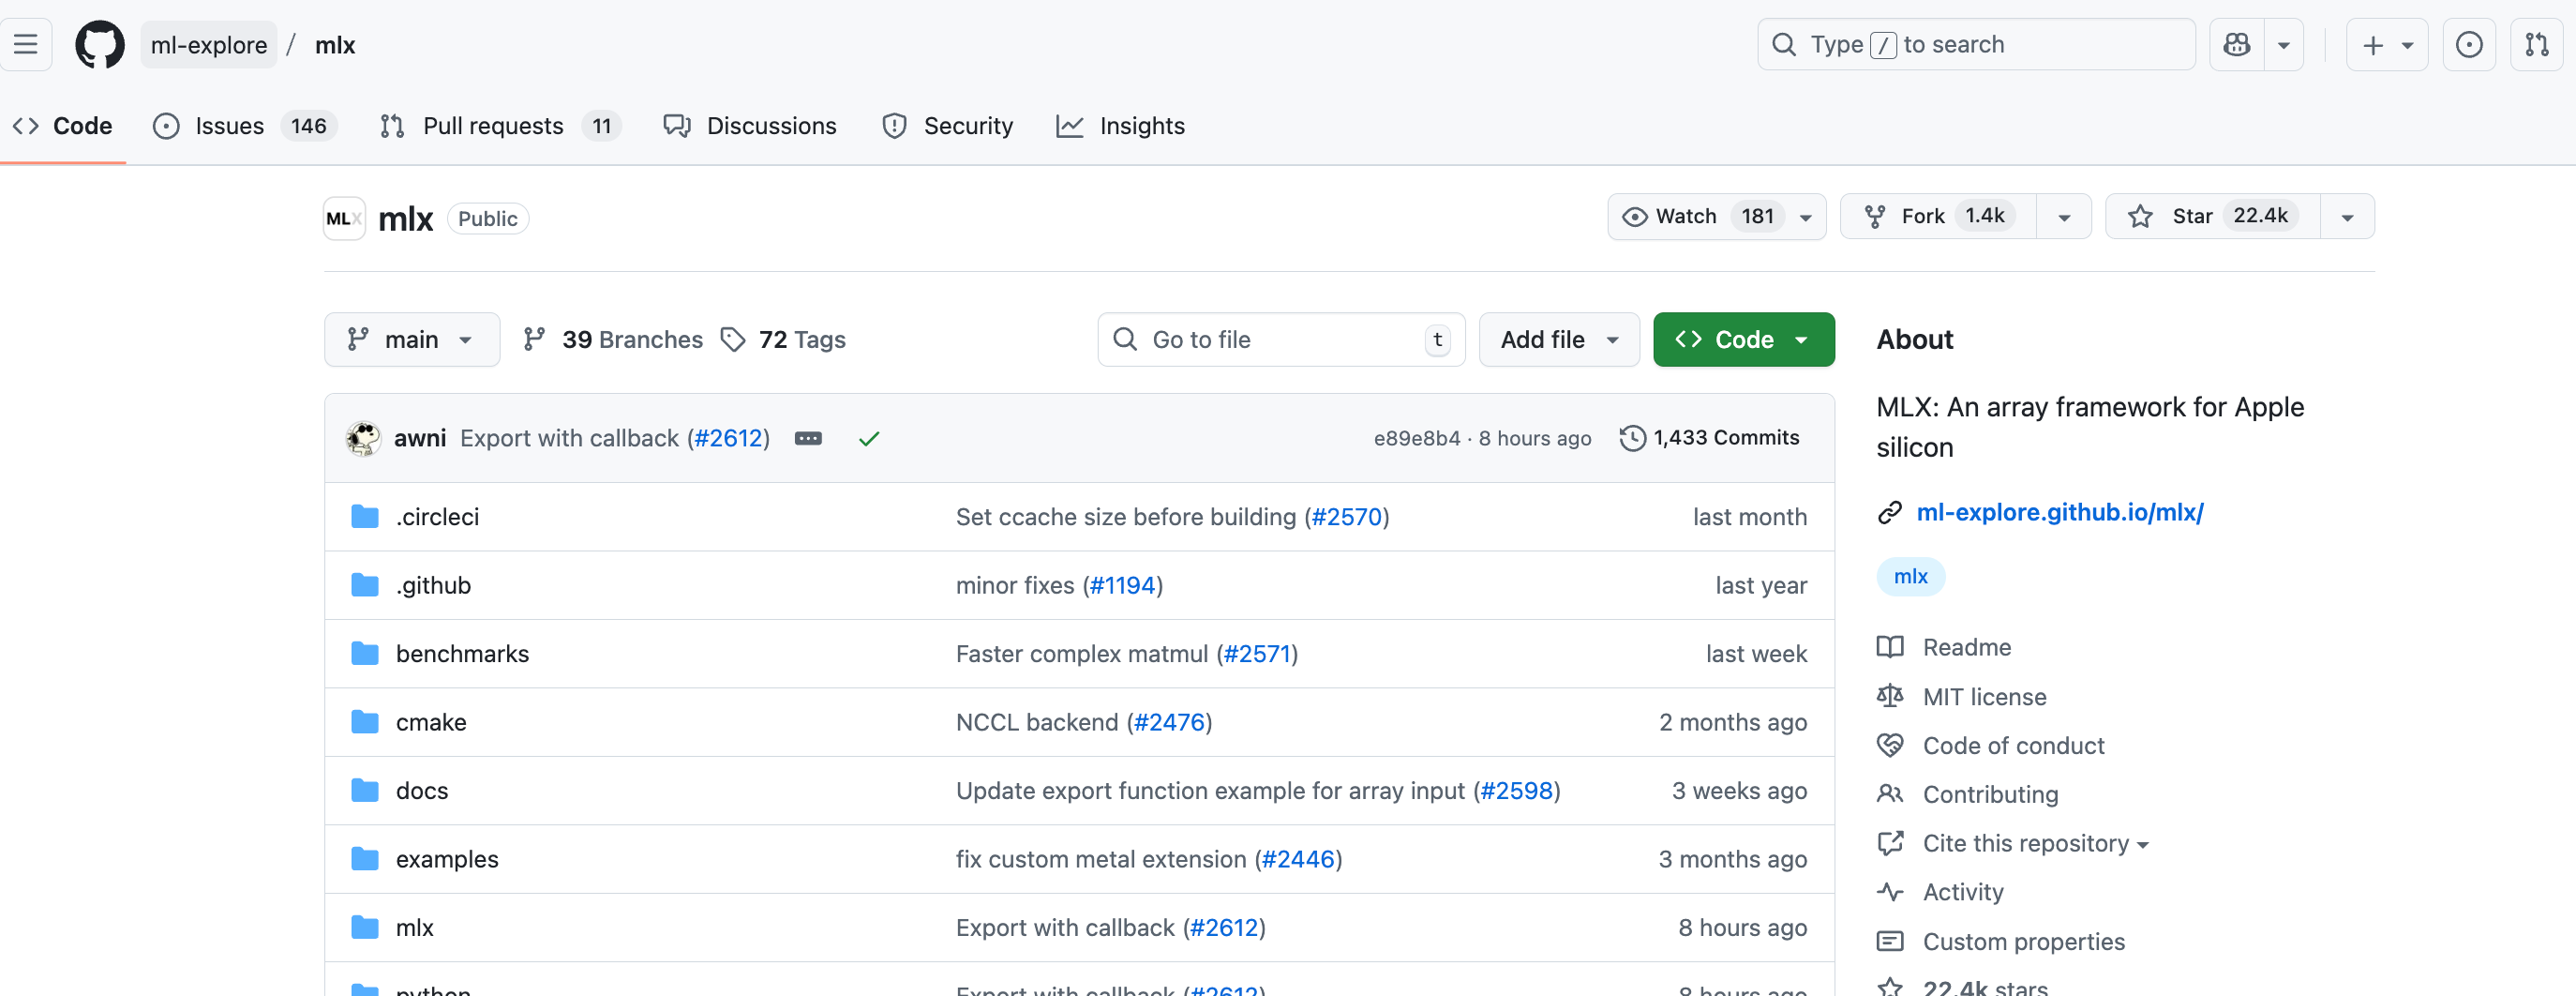Expand Cite this repository

pyautogui.click(x=2034, y=843)
